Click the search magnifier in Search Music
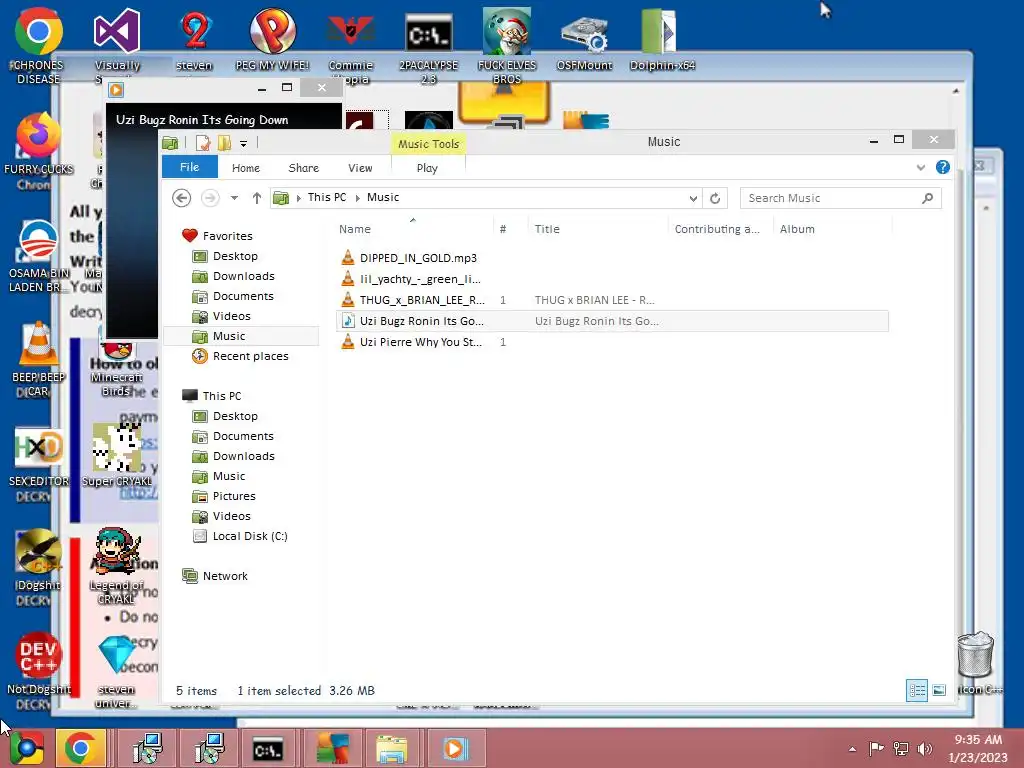Screen dimensions: 1024x768 (927, 198)
